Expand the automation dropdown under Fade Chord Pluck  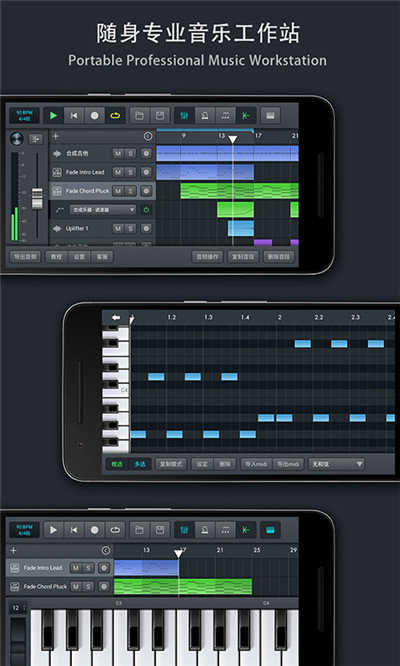(x=102, y=210)
